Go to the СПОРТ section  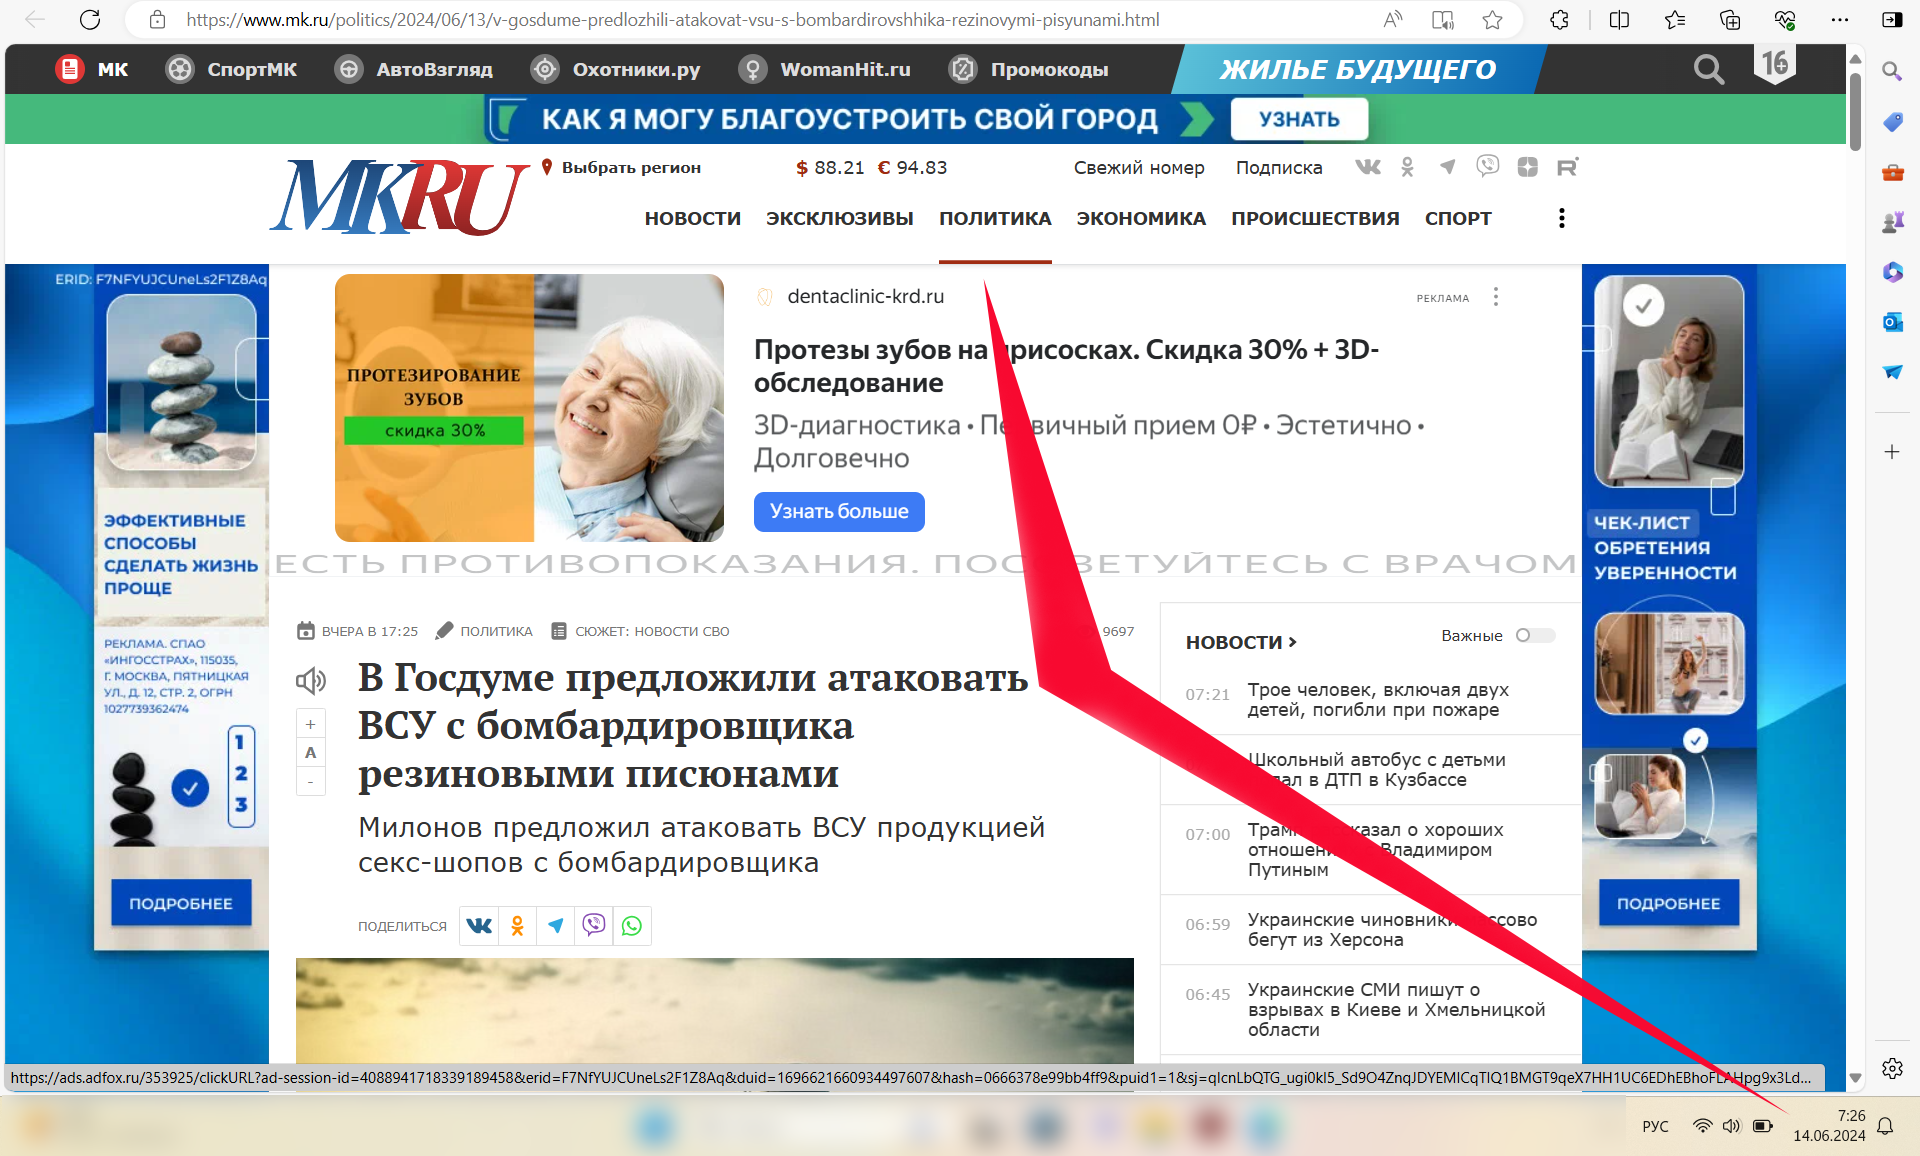(1458, 218)
